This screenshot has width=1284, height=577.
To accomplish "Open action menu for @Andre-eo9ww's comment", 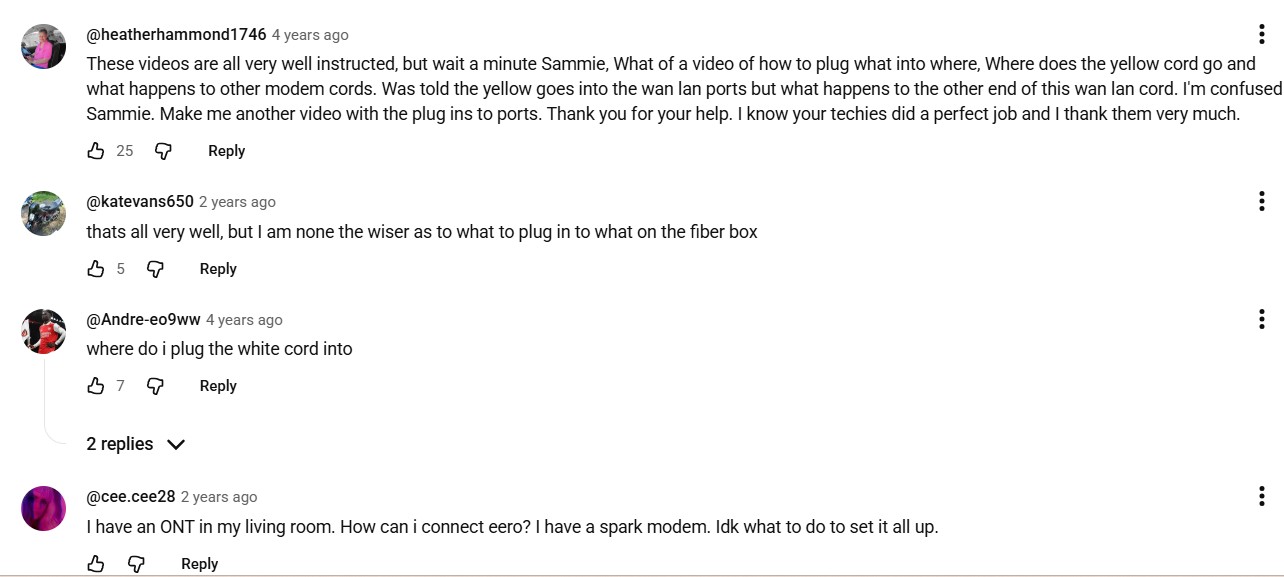I will [1262, 319].
